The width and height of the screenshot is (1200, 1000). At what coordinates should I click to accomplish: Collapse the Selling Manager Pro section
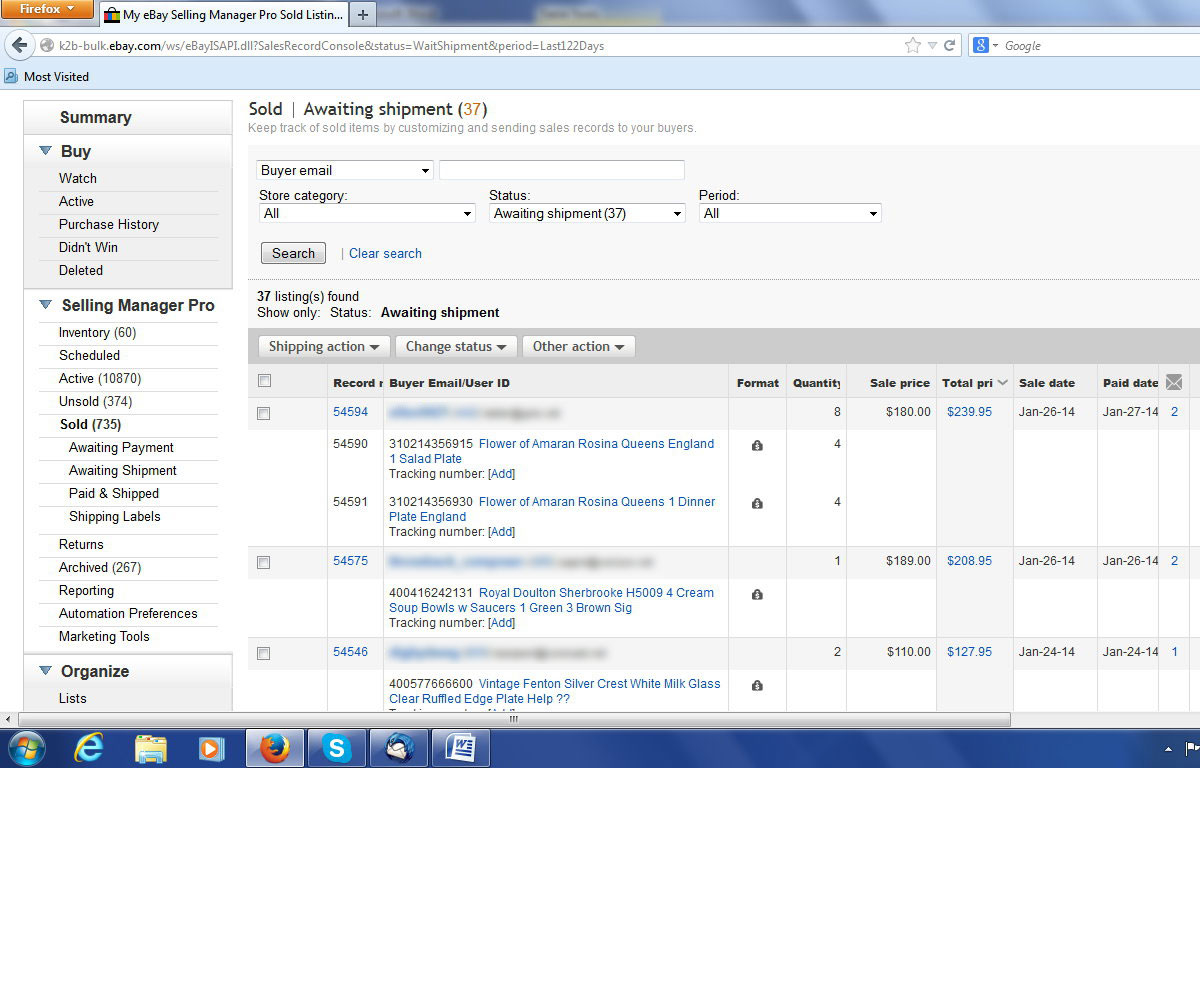coord(45,305)
